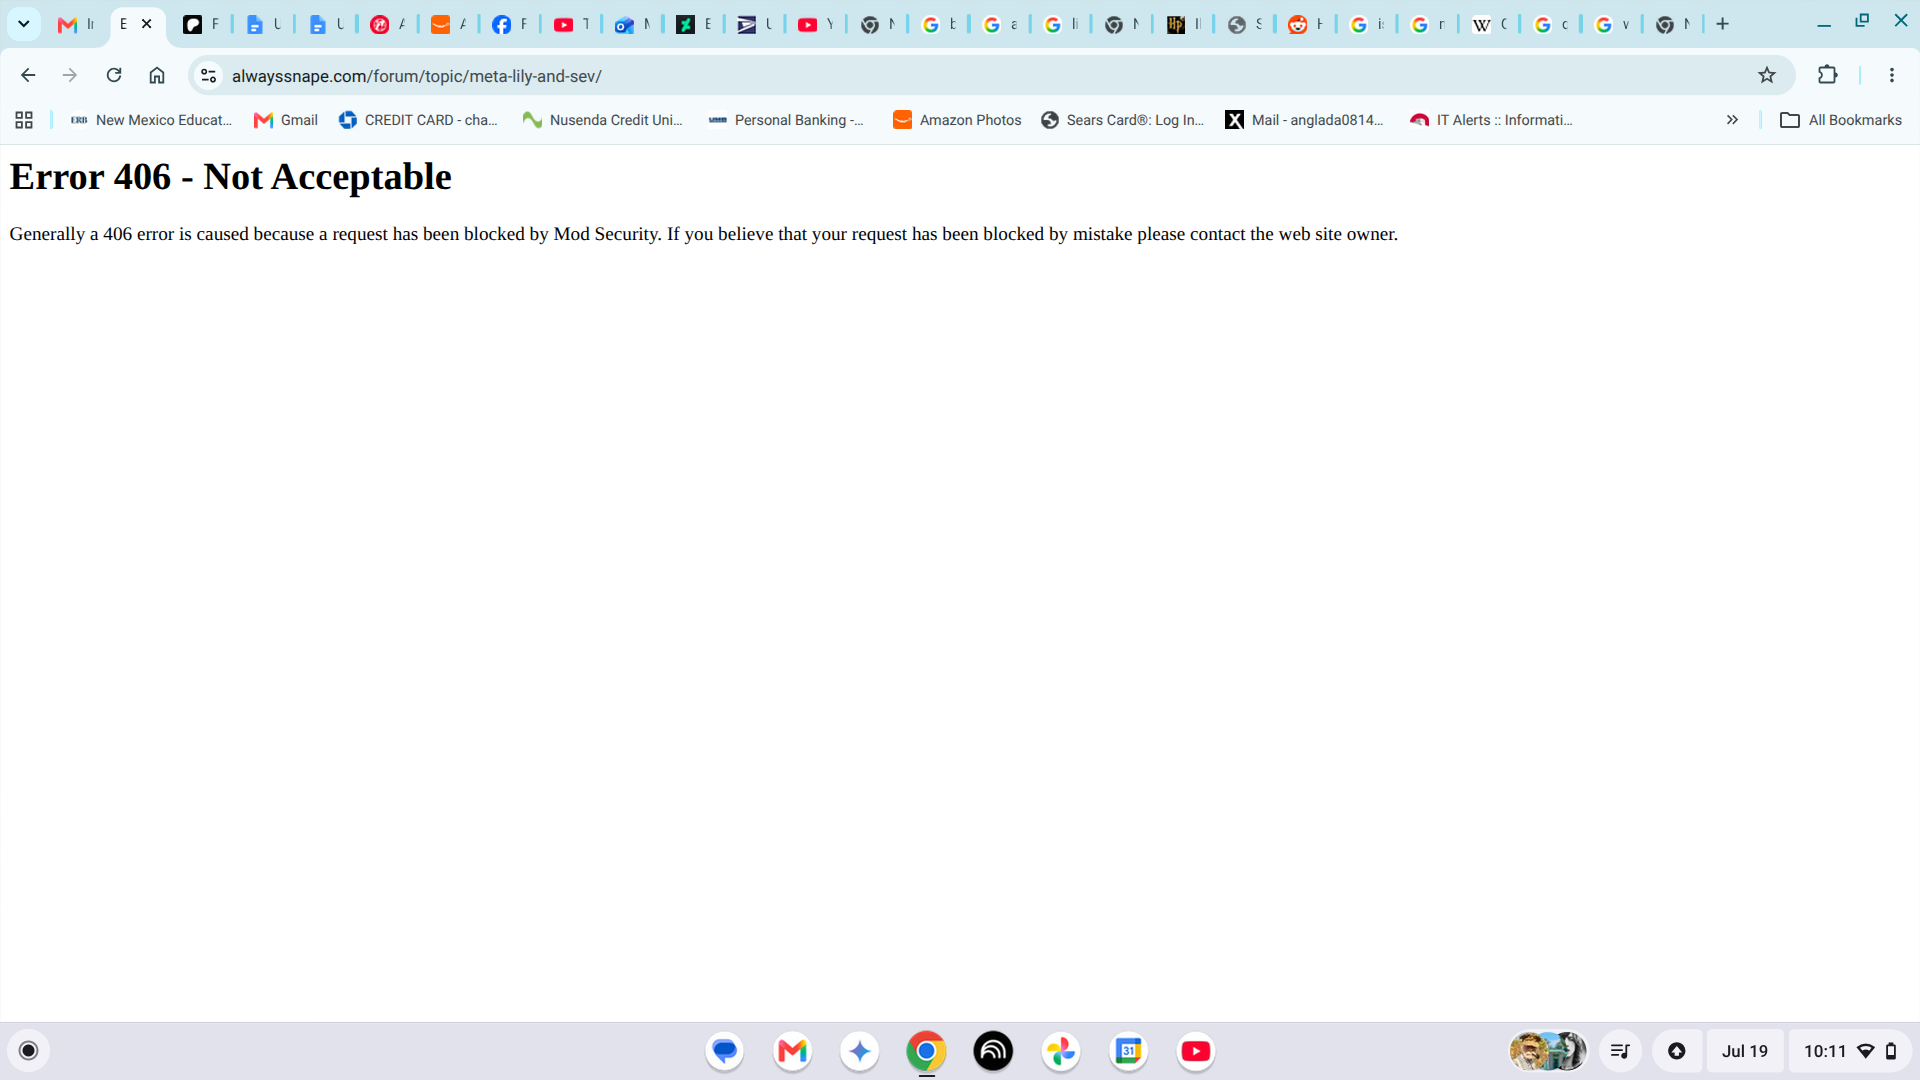Open the Chrome three-dot menu
Viewport: 1920px width, 1080px height.
(x=1891, y=75)
